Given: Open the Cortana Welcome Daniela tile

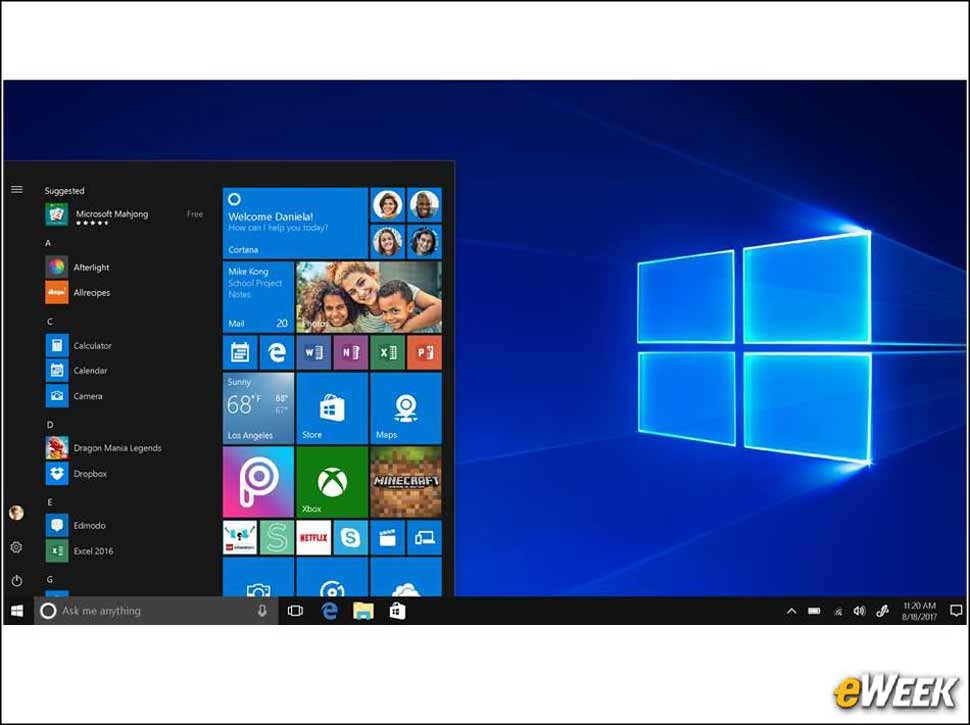Looking at the screenshot, I should 295,223.
